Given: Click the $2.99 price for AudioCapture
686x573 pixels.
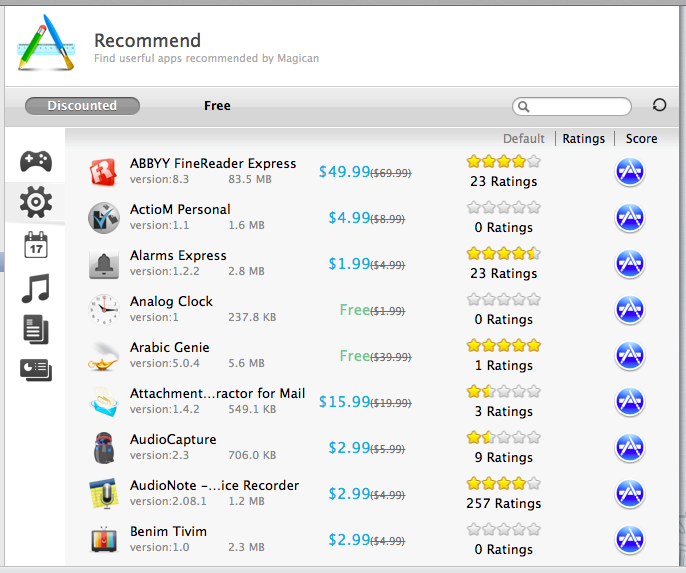Looking at the screenshot, I should pyautogui.click(x=350, y=448).
